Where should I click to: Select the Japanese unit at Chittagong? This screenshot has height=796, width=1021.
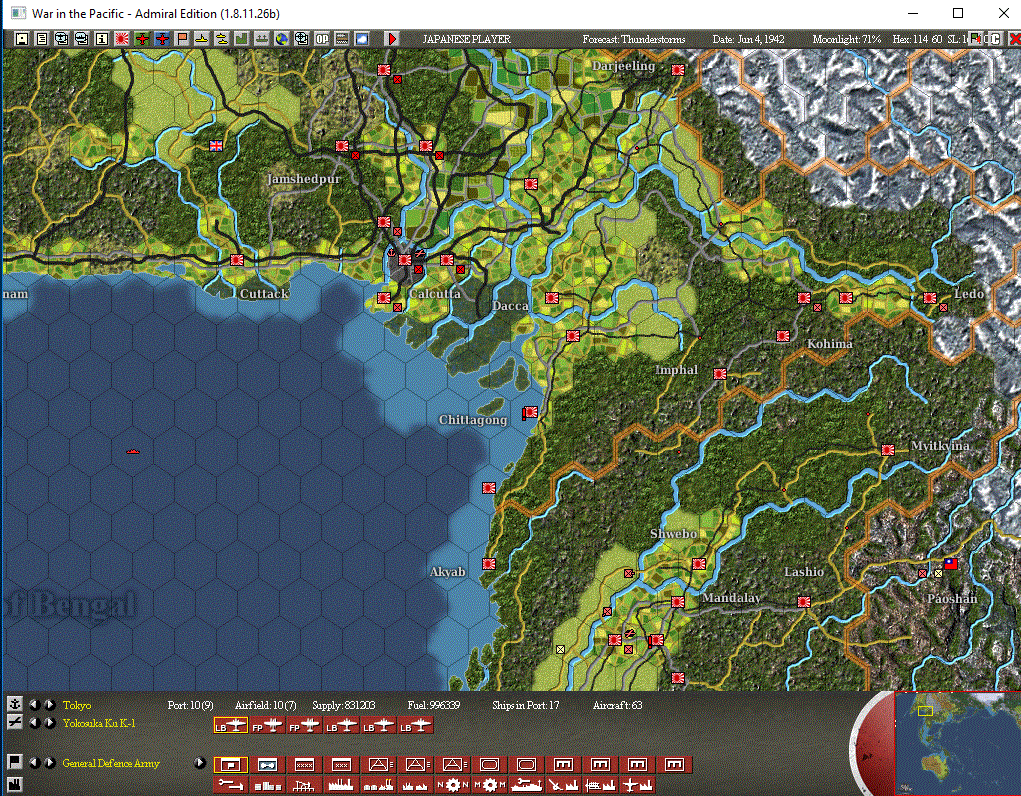click(531, 412)
